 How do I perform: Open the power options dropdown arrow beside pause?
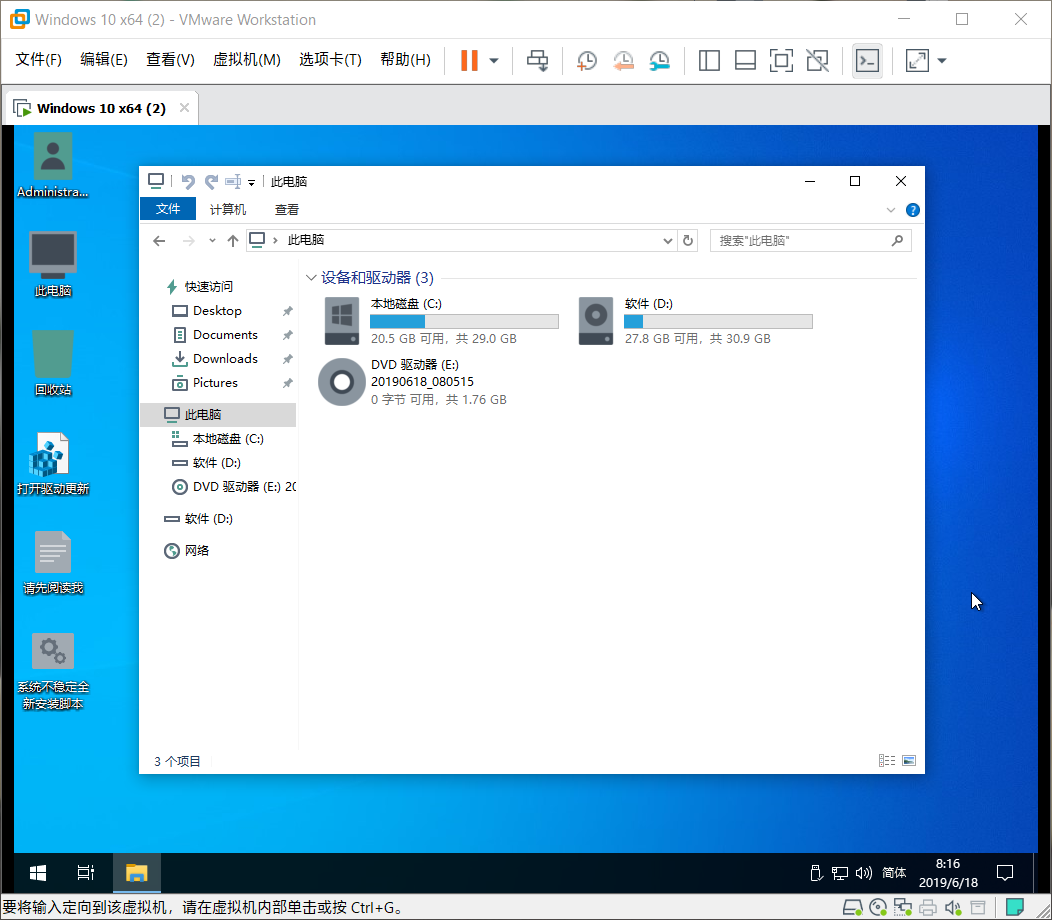point(494,60)
